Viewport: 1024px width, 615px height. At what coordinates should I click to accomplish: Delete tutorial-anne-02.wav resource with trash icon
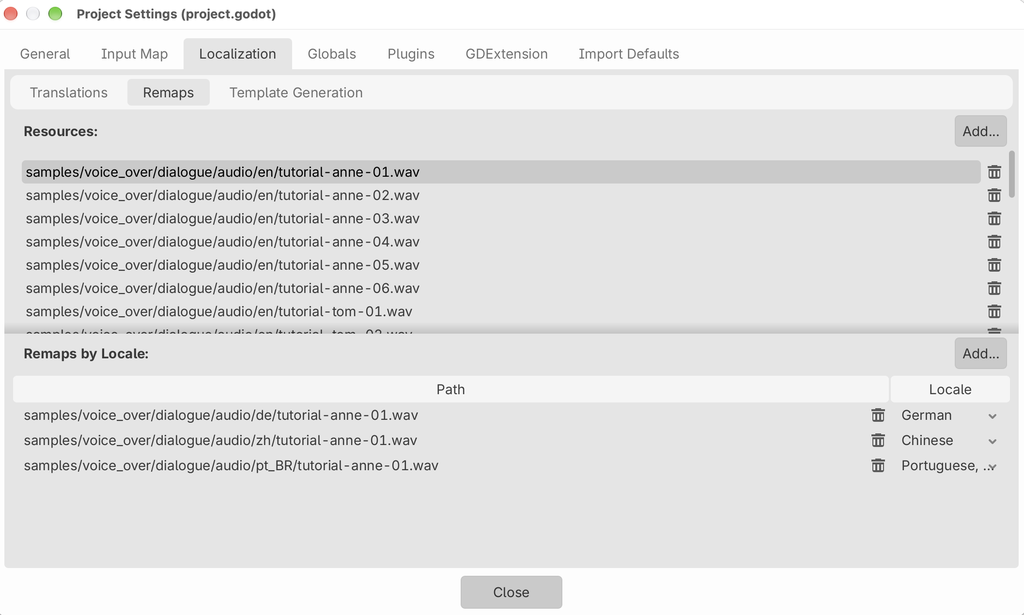(x=994, y=195)
